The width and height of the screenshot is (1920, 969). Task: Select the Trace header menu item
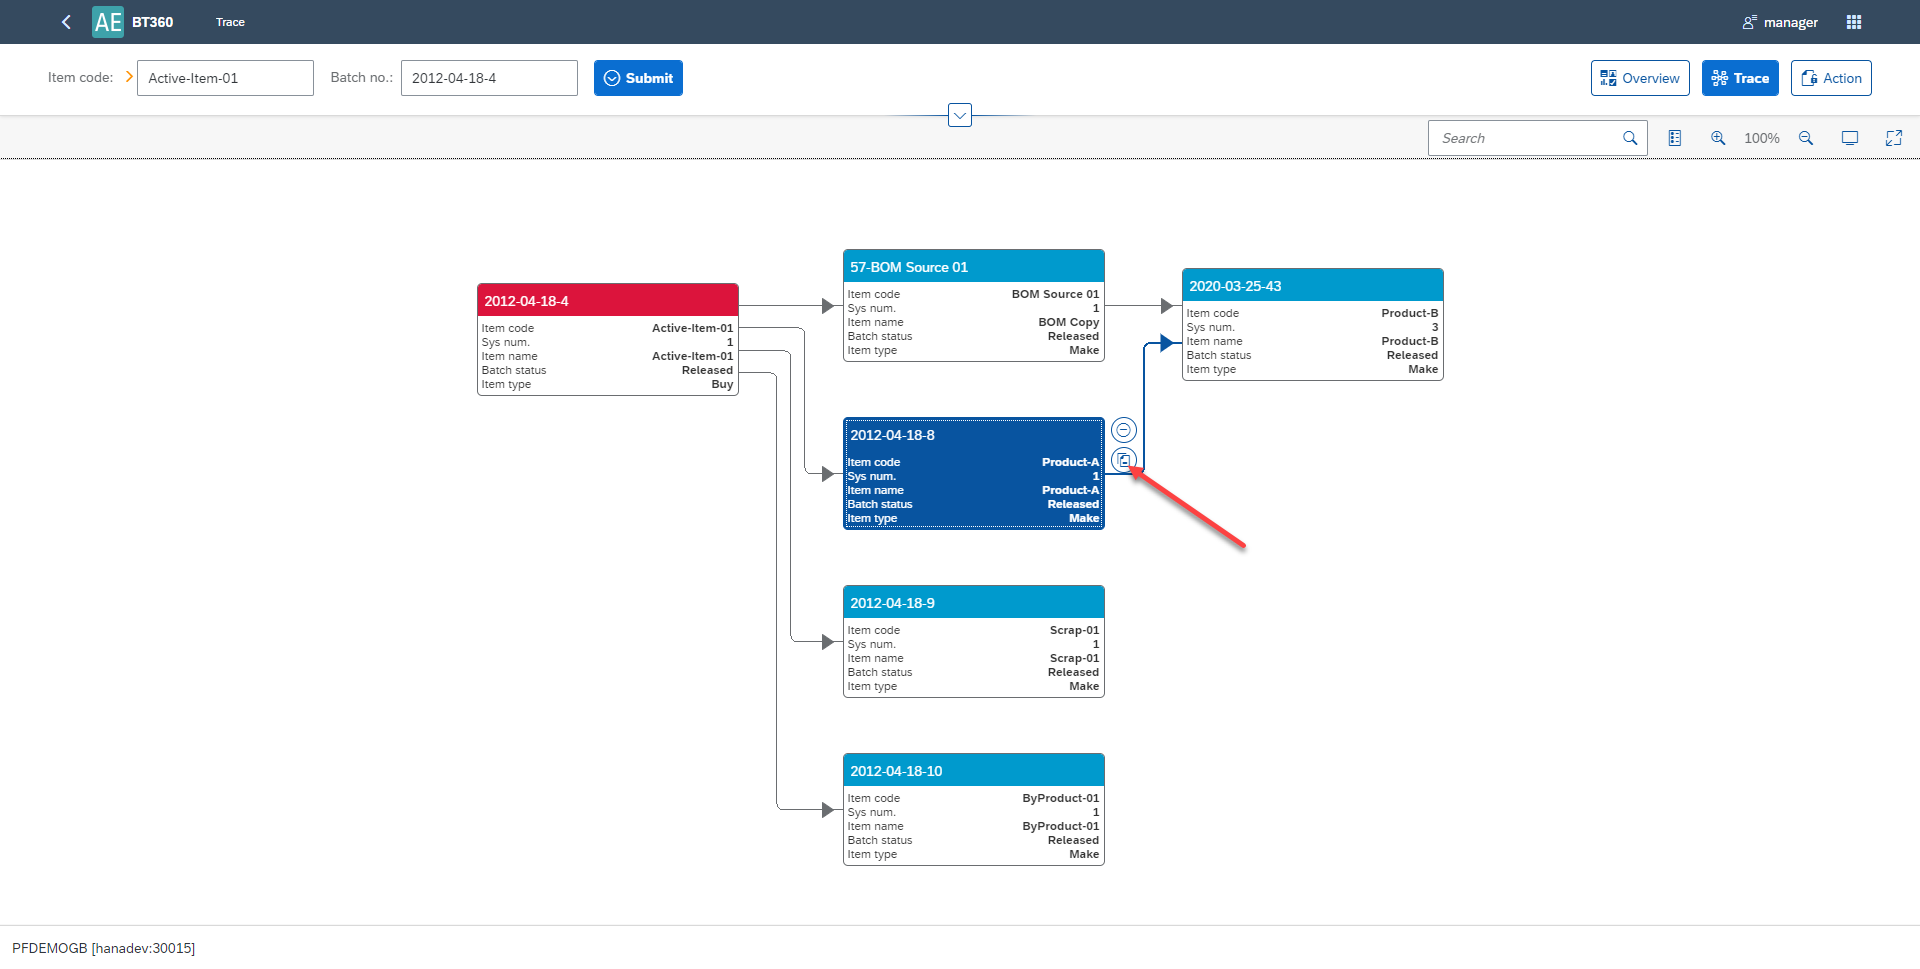(230, 21)
